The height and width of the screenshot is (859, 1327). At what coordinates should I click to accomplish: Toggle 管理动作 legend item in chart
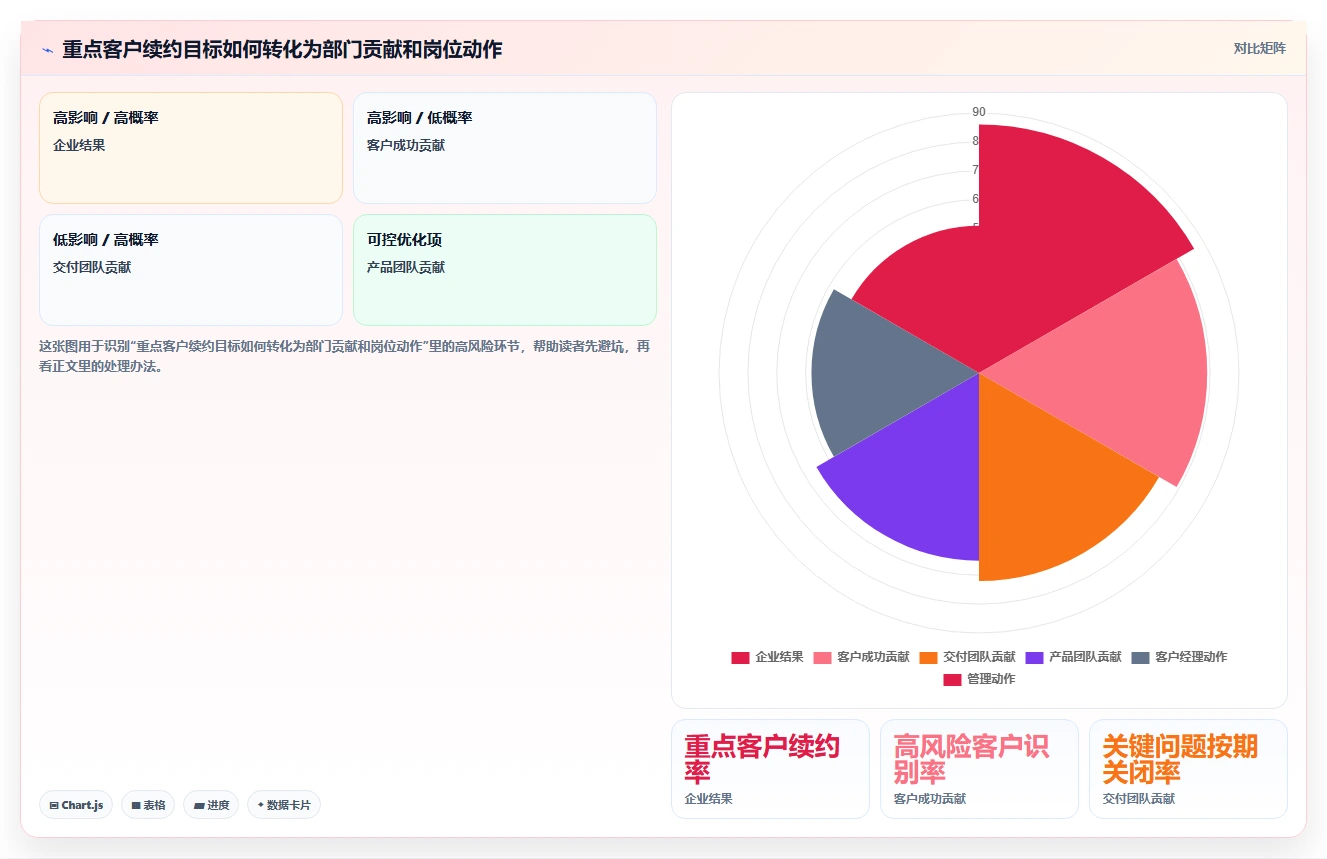(x=980, y=679)
